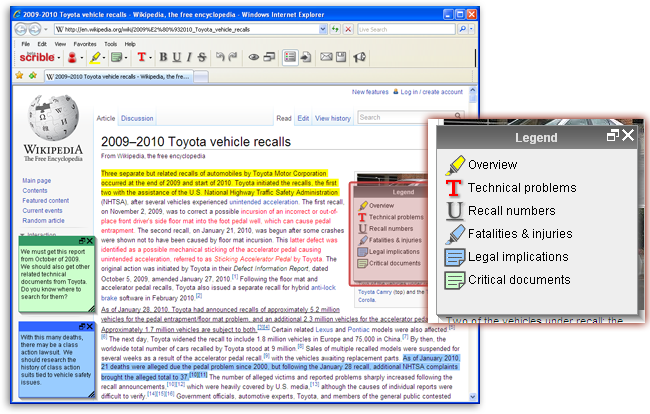Click the megaphone feedback icon

359,57
